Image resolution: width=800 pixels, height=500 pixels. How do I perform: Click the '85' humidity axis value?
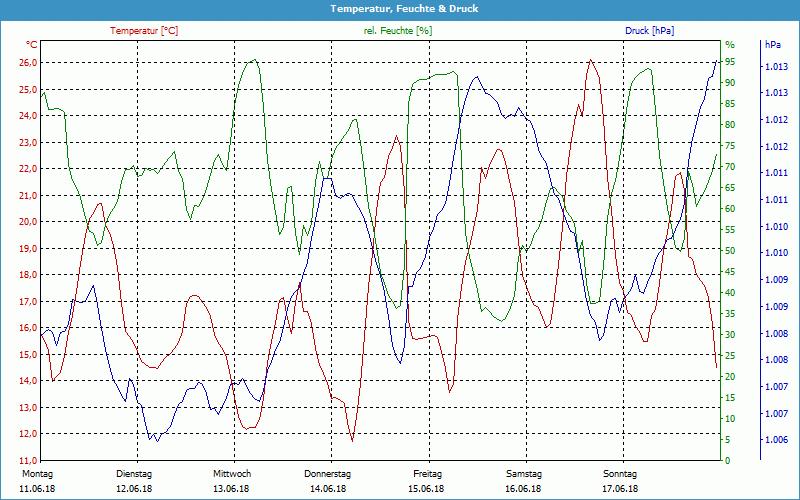click(x=730, y=104)
